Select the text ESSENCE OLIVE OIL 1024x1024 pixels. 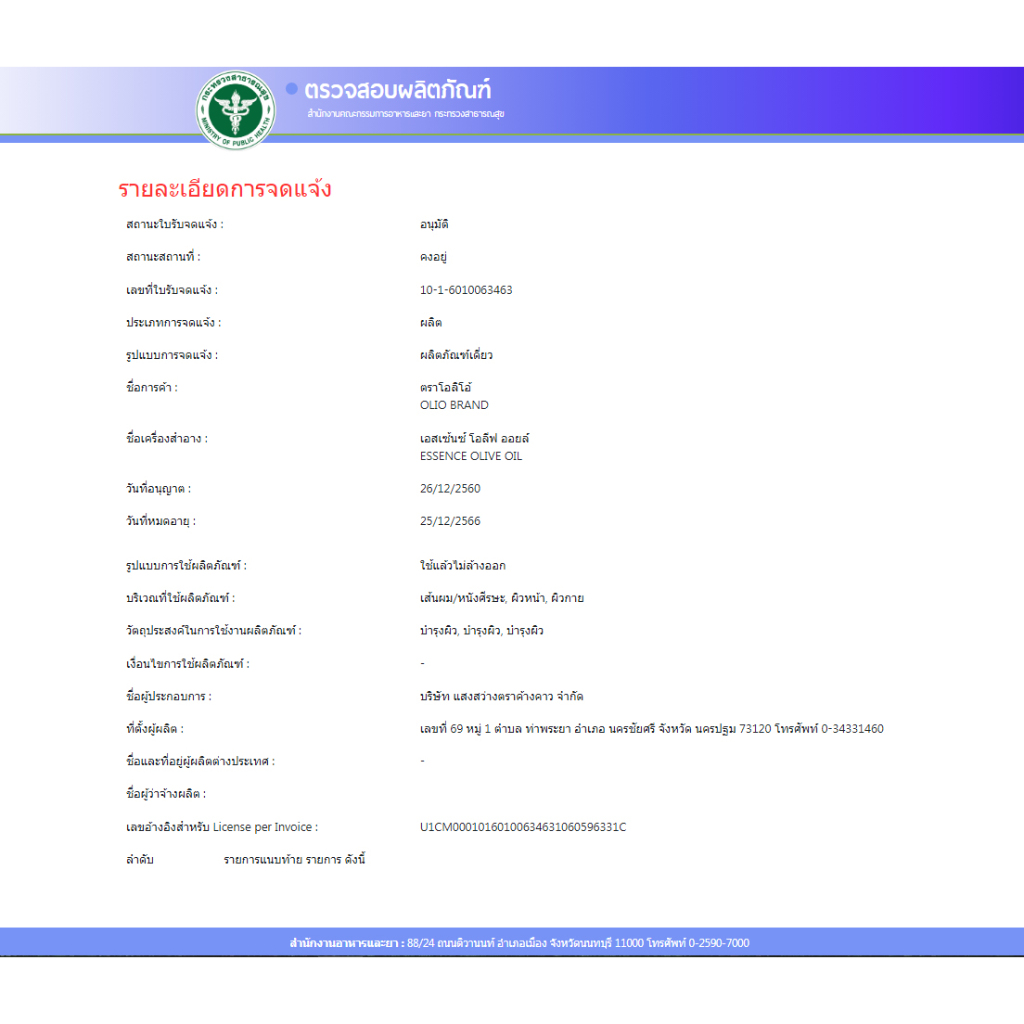tap(471, 456)
